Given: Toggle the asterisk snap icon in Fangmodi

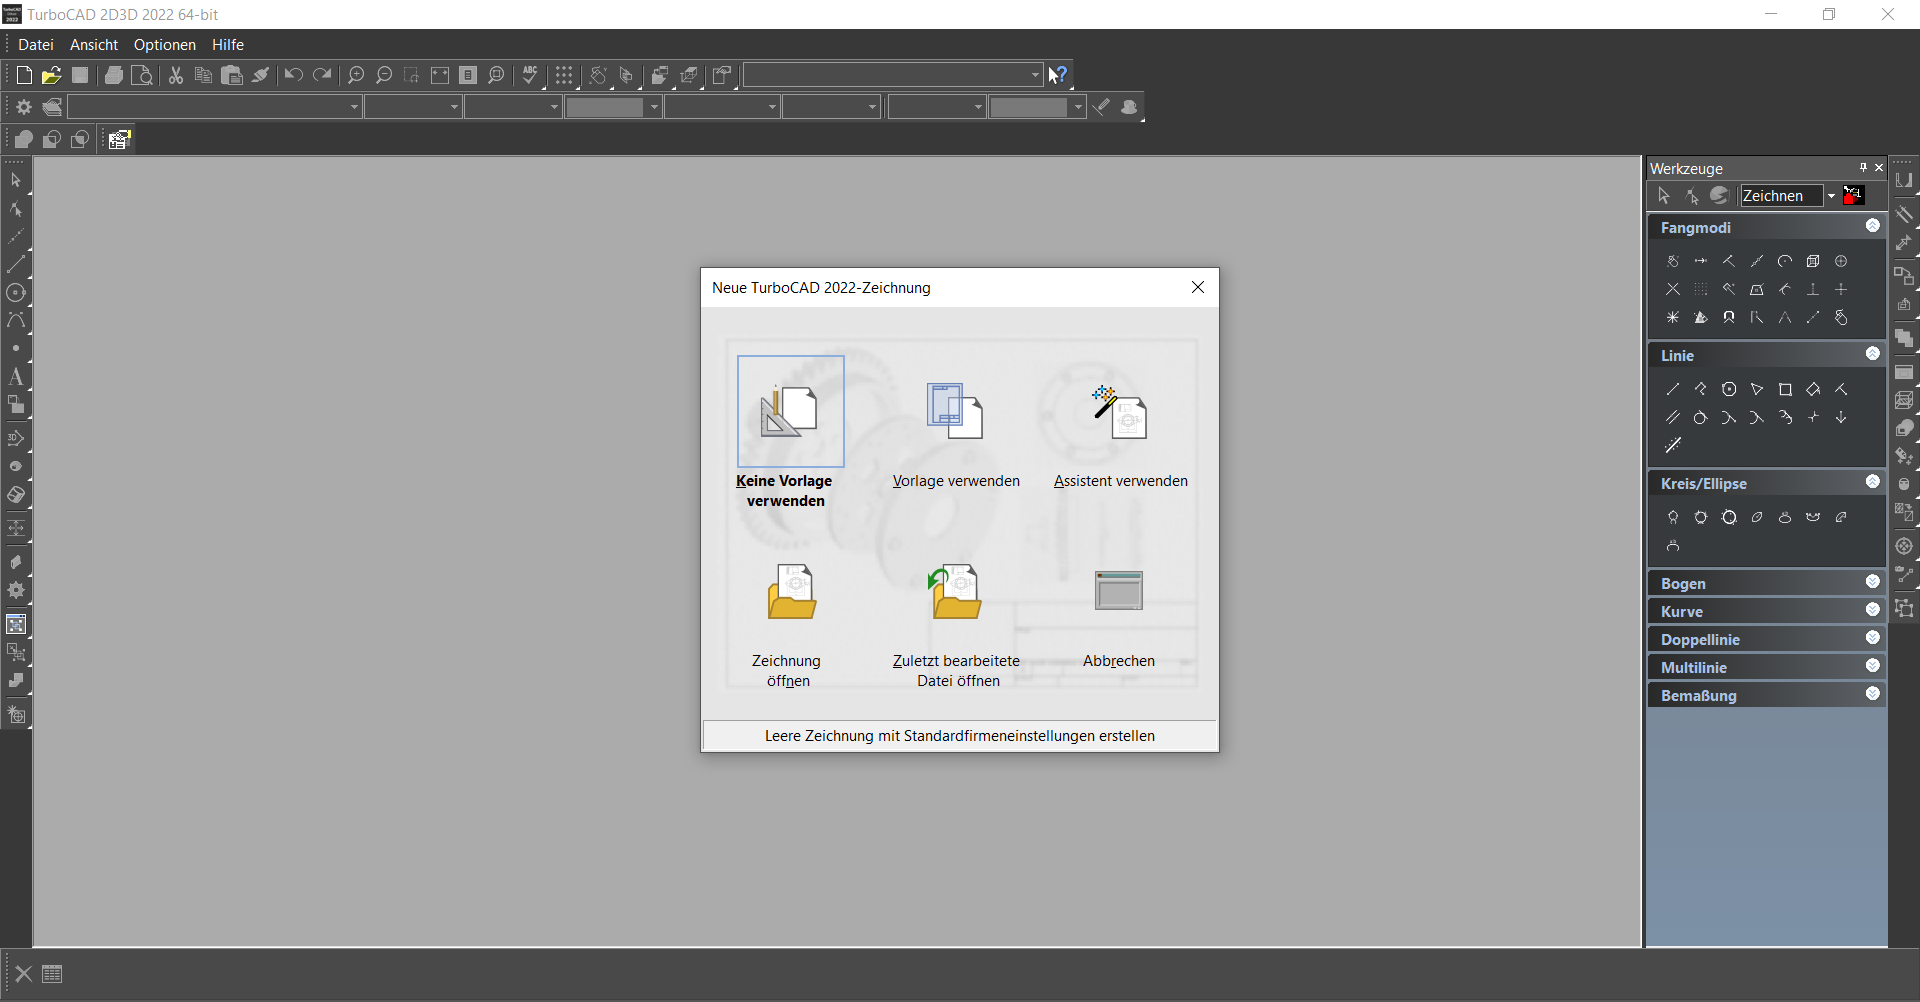Looking at the screenshot, I should 1673,318.
